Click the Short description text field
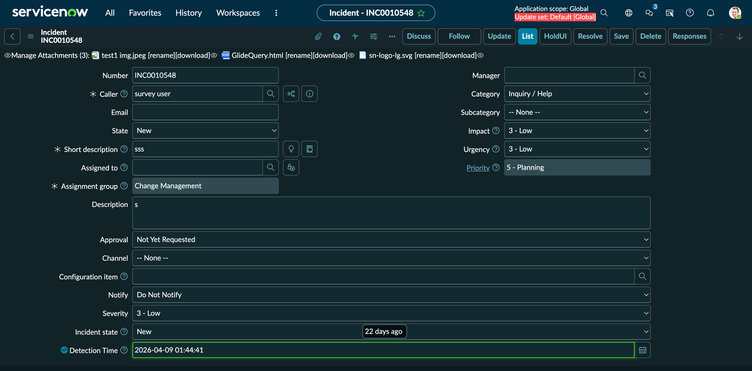Image resolution: width=752 pixels, height=371 pixels. tap(205, 149)
